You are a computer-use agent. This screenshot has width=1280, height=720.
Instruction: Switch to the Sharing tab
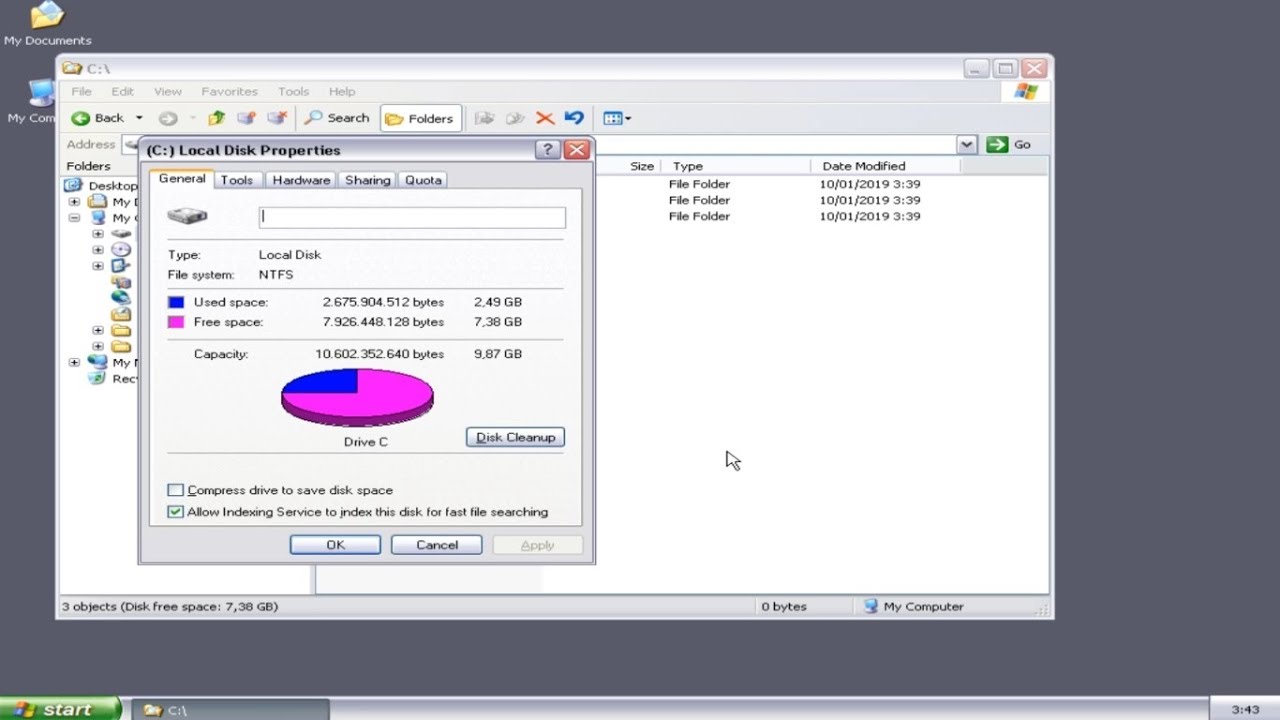[367, 180]
